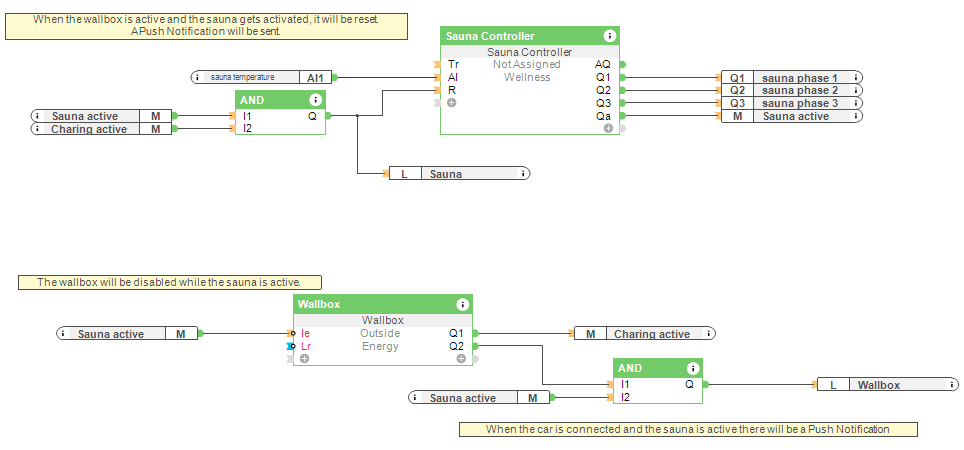Click info icon on sauna phase 1 output

(856, 77)
